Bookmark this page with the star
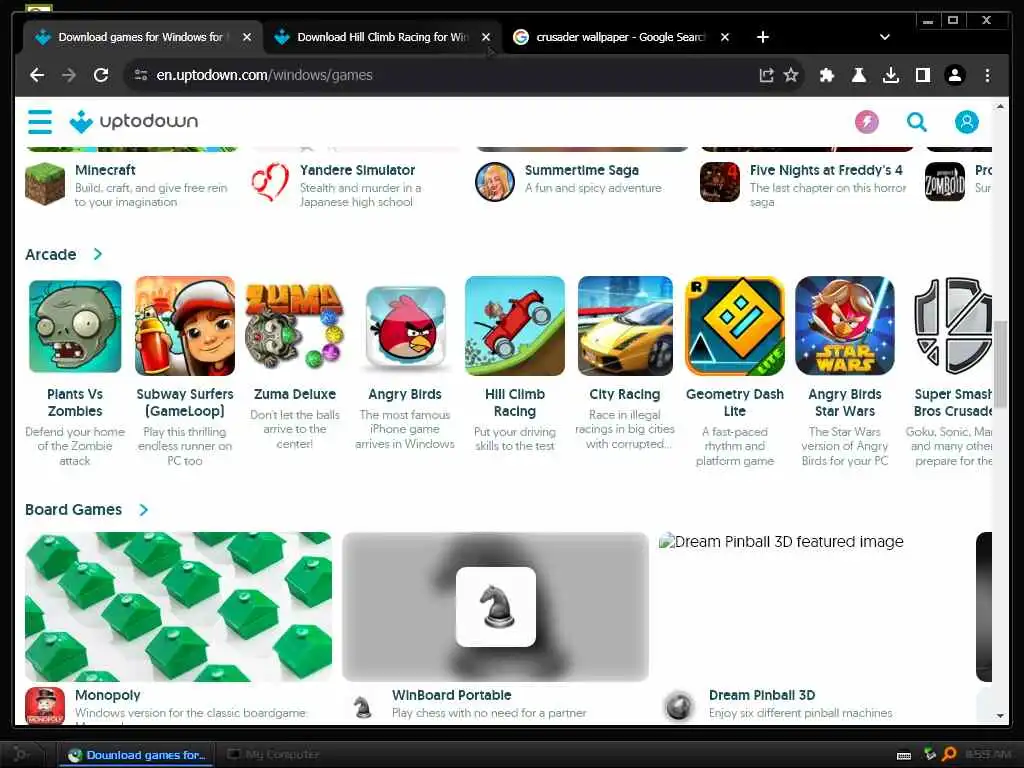Screen dimensions: 1024x768 pos(791,75)
